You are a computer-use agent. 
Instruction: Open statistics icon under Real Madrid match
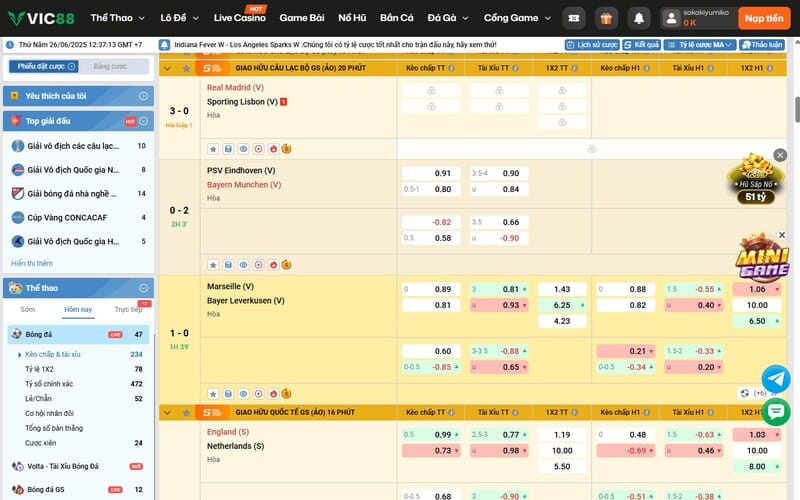228,149
